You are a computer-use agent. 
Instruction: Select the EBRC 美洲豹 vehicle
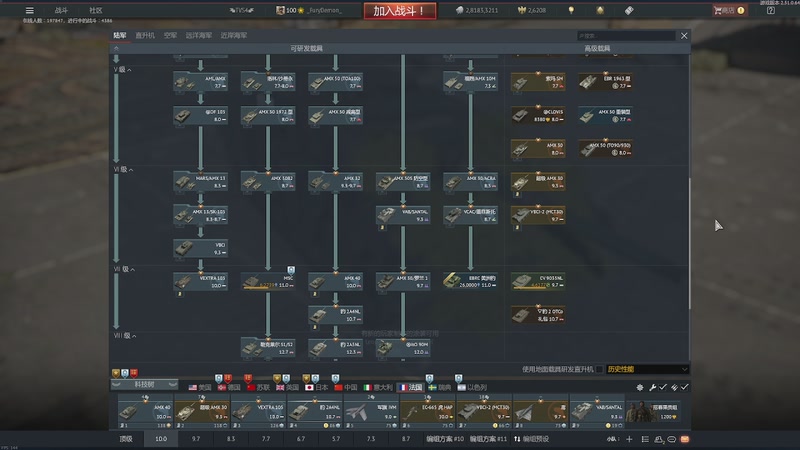470,282
